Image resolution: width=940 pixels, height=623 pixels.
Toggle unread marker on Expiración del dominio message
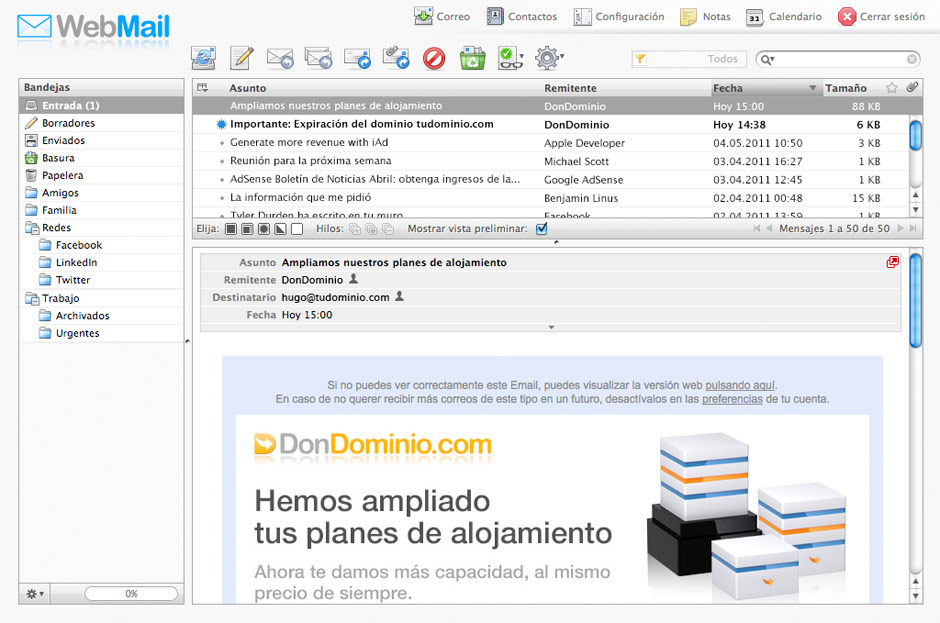tap(221, 124)
